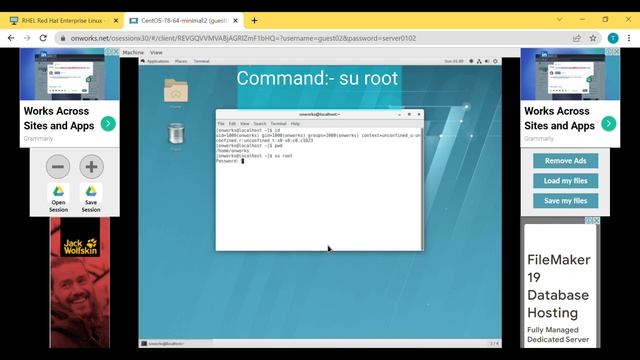
Task: Click the Load my files button
Action: (x=565, y=181)
